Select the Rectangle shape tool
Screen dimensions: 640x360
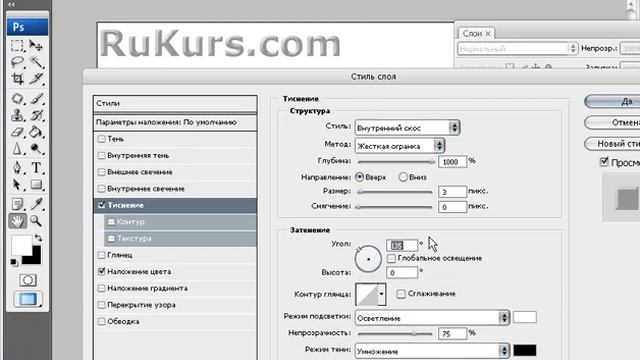pos(36,184)
